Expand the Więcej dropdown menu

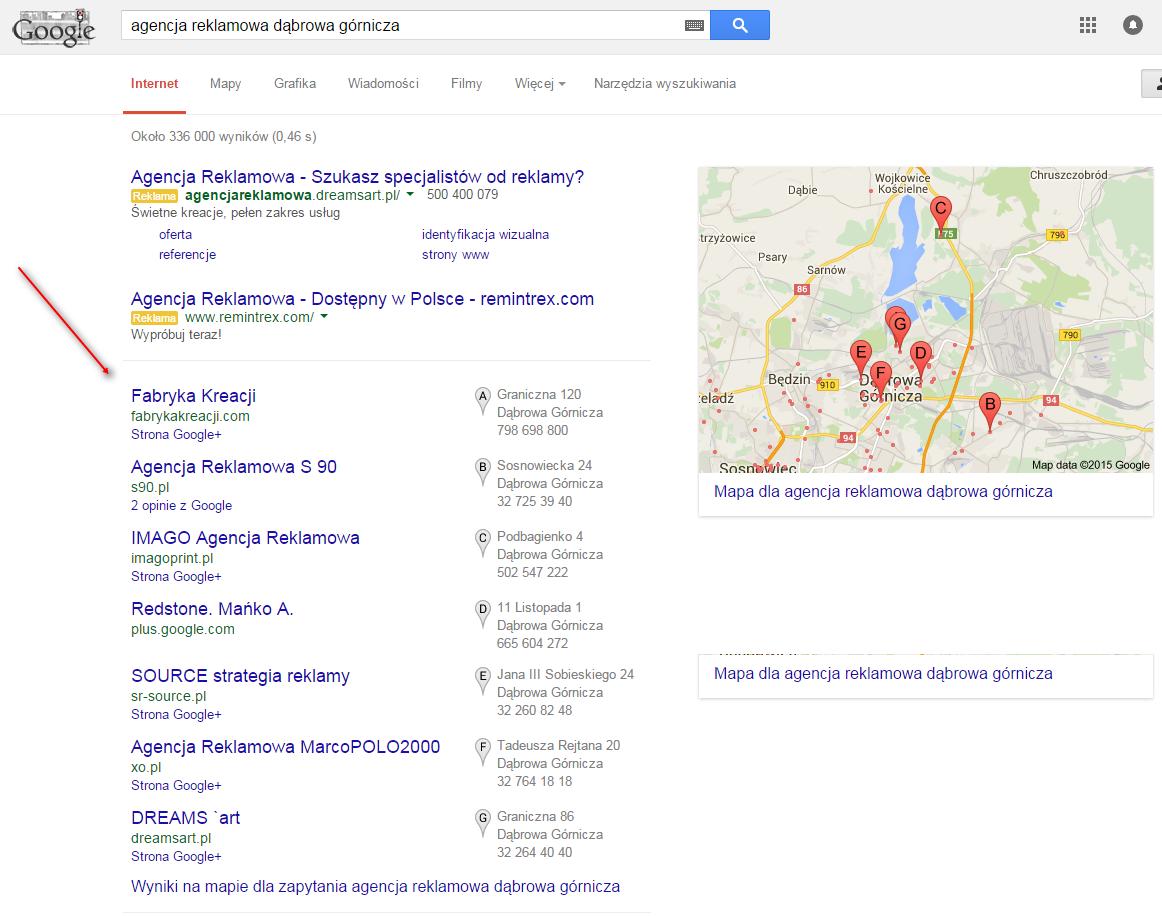tap(539, 84)
